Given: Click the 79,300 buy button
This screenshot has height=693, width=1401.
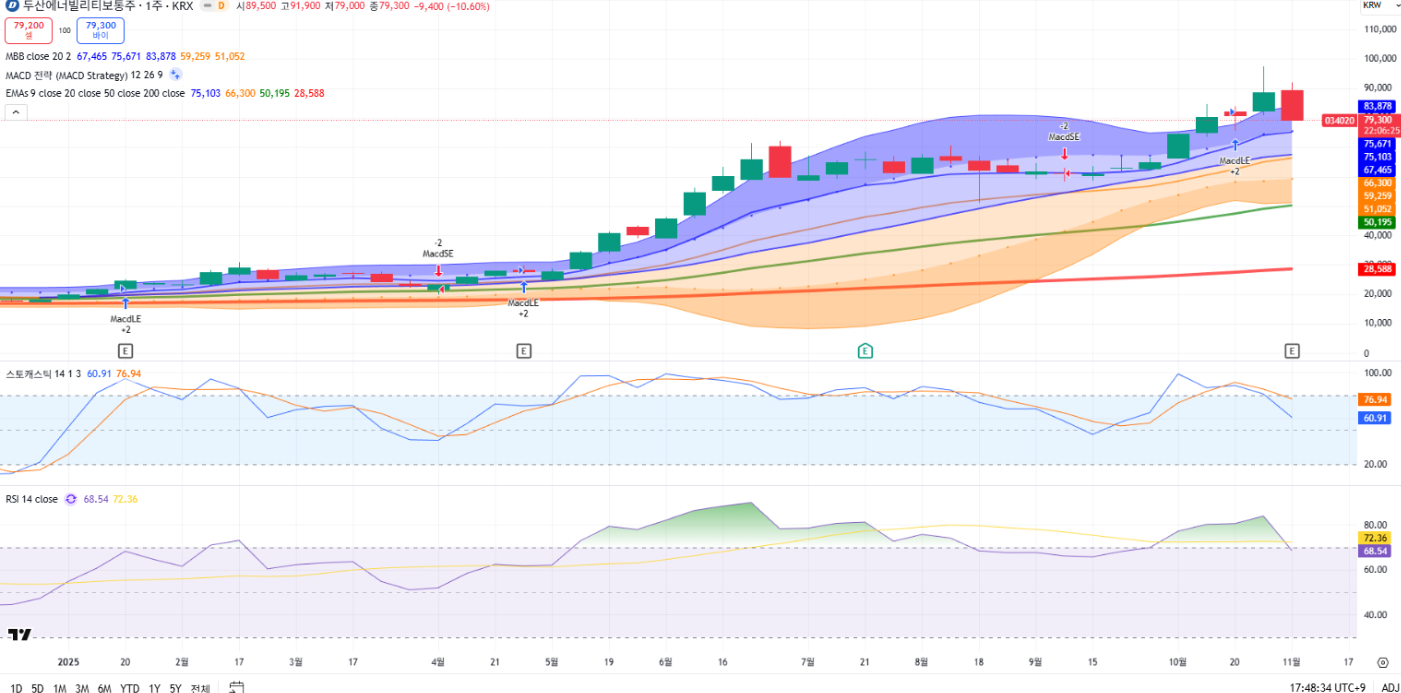Looking at the screenshot, I should (x=100, y=30).
